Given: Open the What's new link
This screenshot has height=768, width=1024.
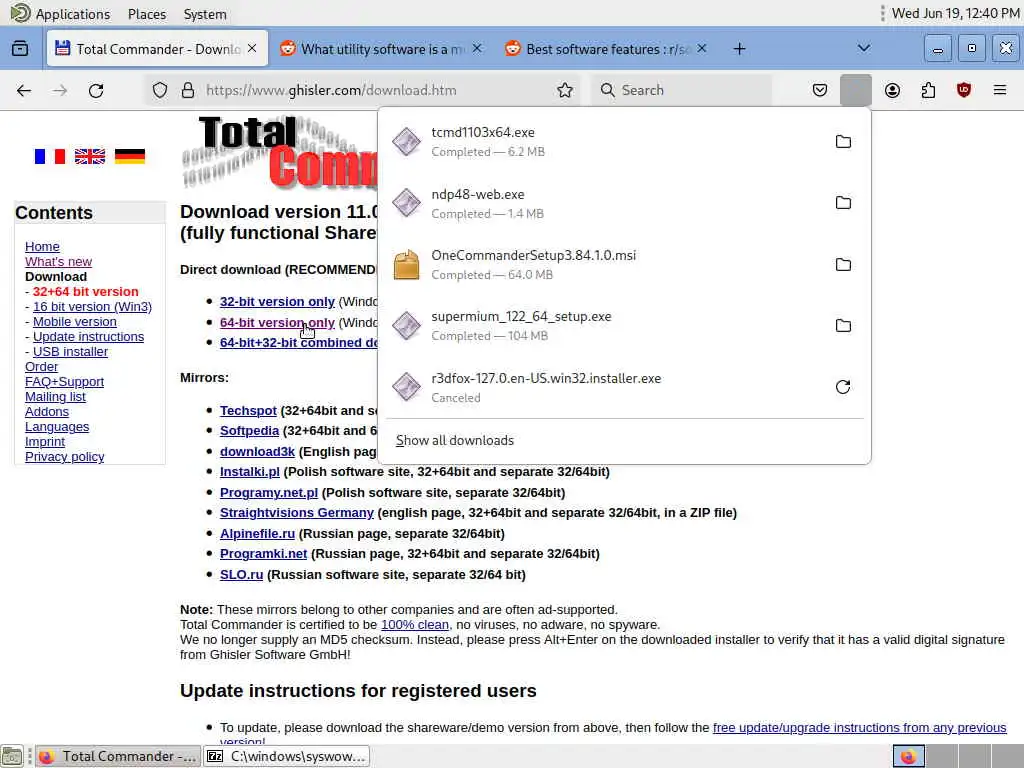Looking at the screenshot, I should pos(58,261).
